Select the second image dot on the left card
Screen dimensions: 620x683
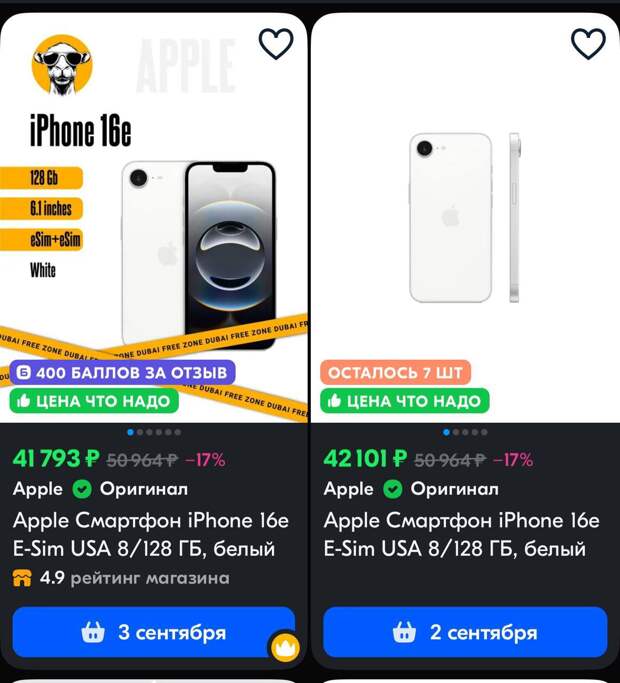[x=140, y=433]
